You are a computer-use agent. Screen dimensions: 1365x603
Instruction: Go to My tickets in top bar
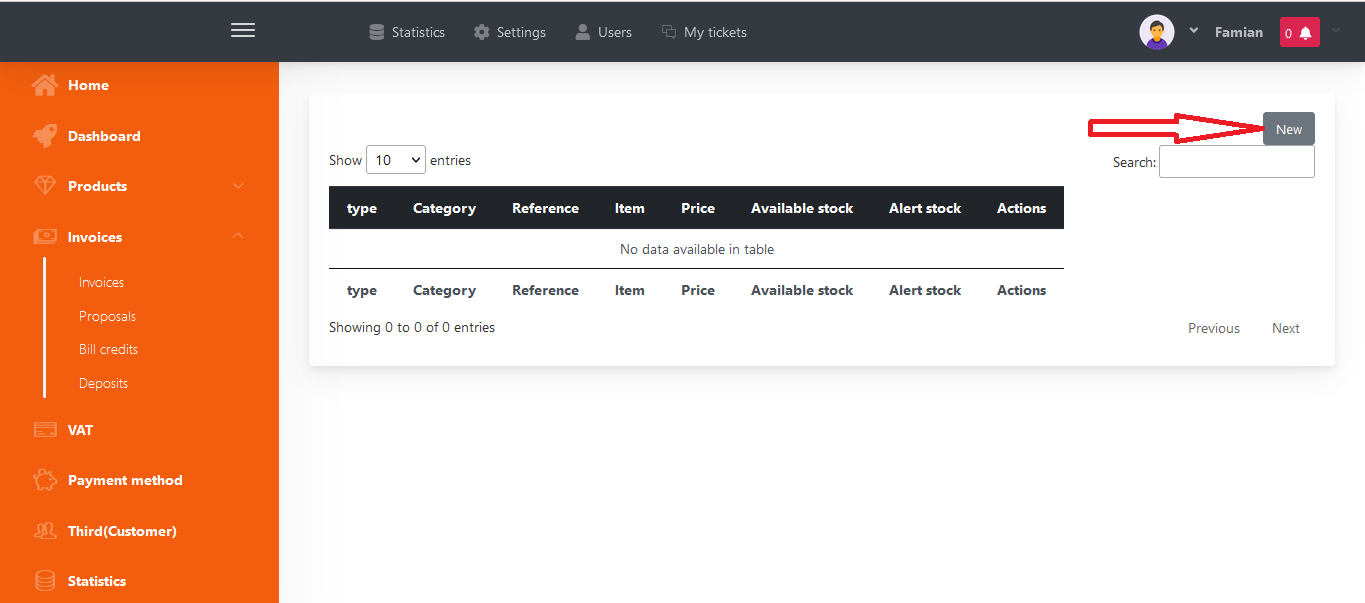pyautogui.click(x=705, y=32)
